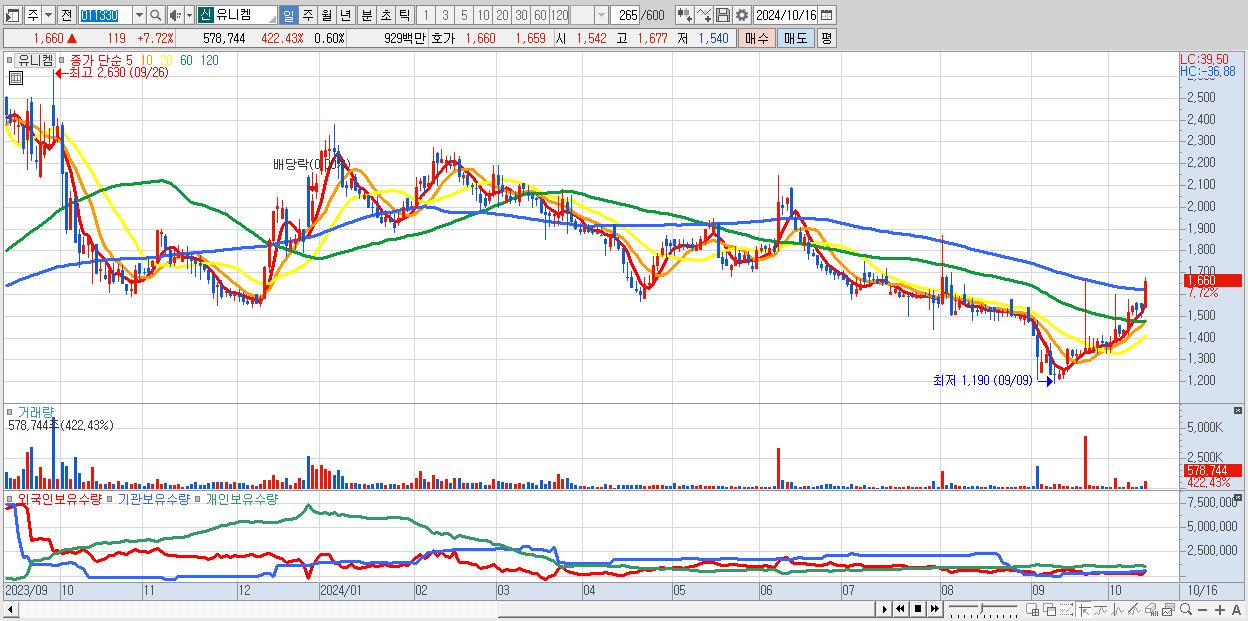Click the eraser with bars icon
Screen dimensions: 1248x621
coord(1151,609)
